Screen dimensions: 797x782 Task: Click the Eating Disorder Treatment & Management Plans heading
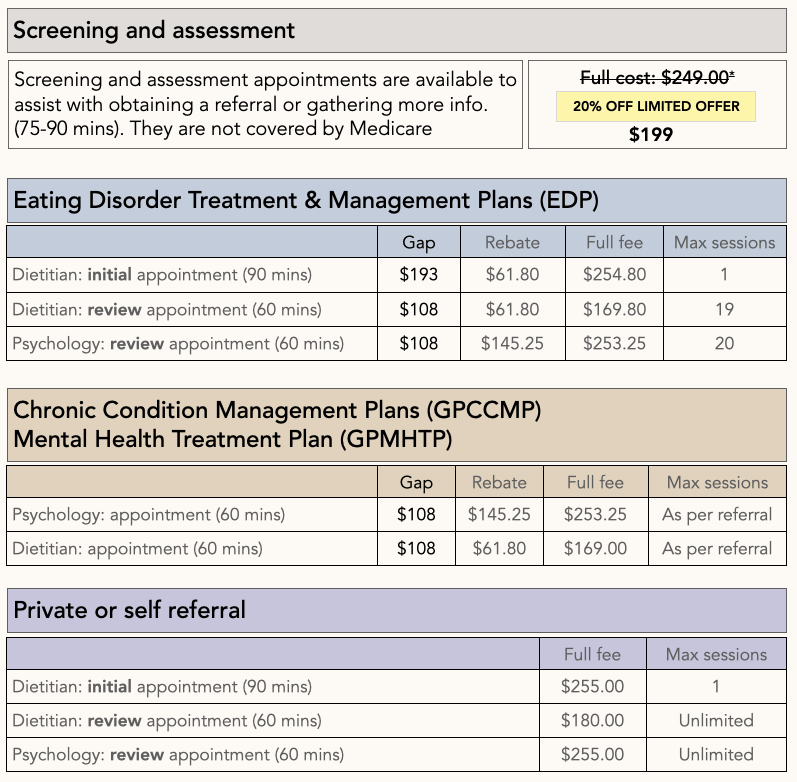click(x=306, y=200)
